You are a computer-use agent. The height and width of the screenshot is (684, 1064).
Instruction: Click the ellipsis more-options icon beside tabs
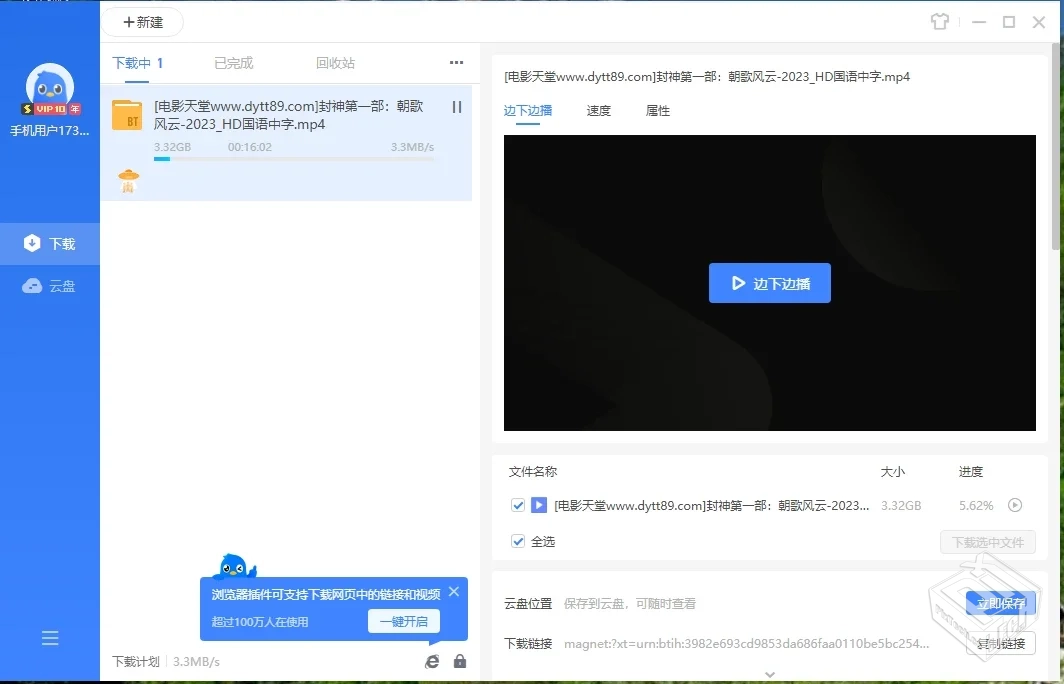coord(456,62)
